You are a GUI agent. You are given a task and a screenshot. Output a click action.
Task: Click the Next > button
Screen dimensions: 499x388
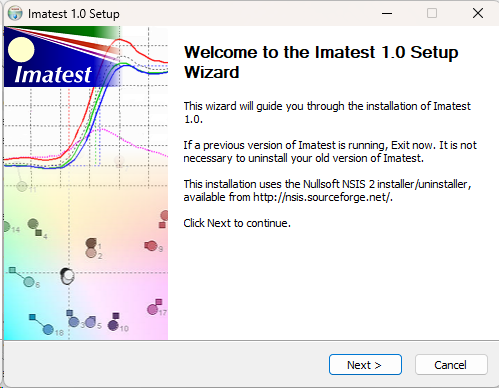pos(365,365)
